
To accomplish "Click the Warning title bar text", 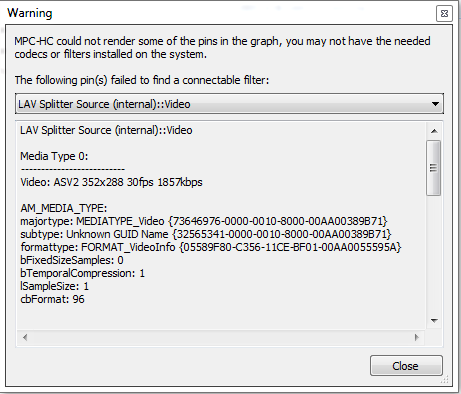I will coord(30,13).
